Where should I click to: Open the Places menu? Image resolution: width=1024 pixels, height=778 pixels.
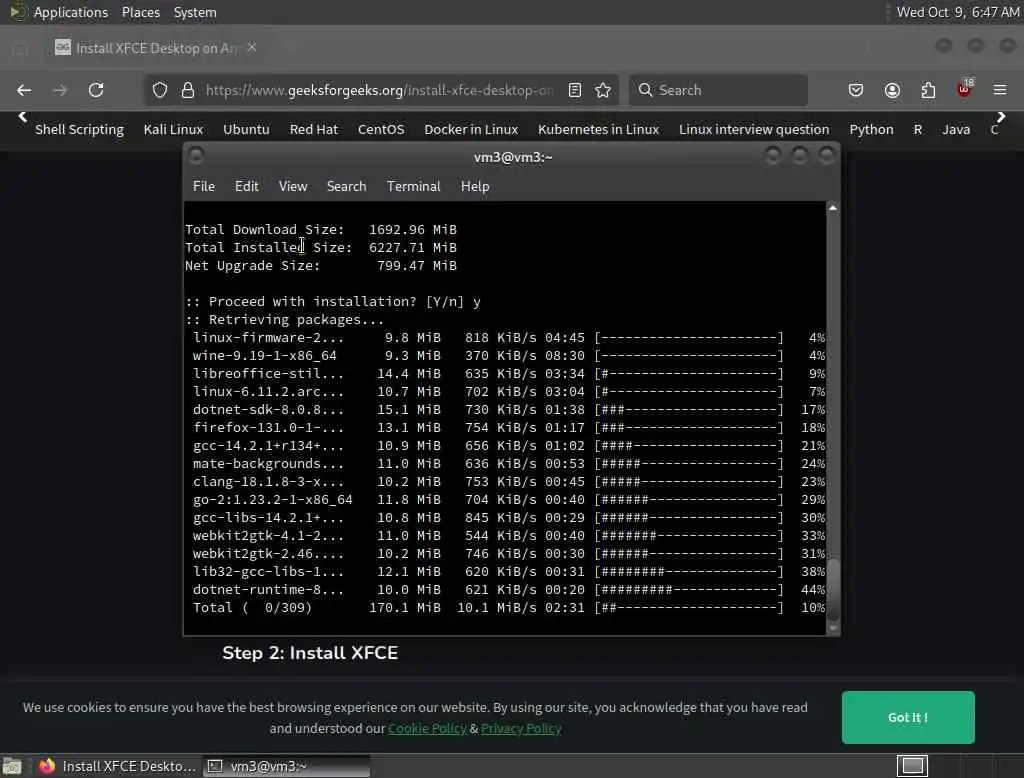point(140,12)
